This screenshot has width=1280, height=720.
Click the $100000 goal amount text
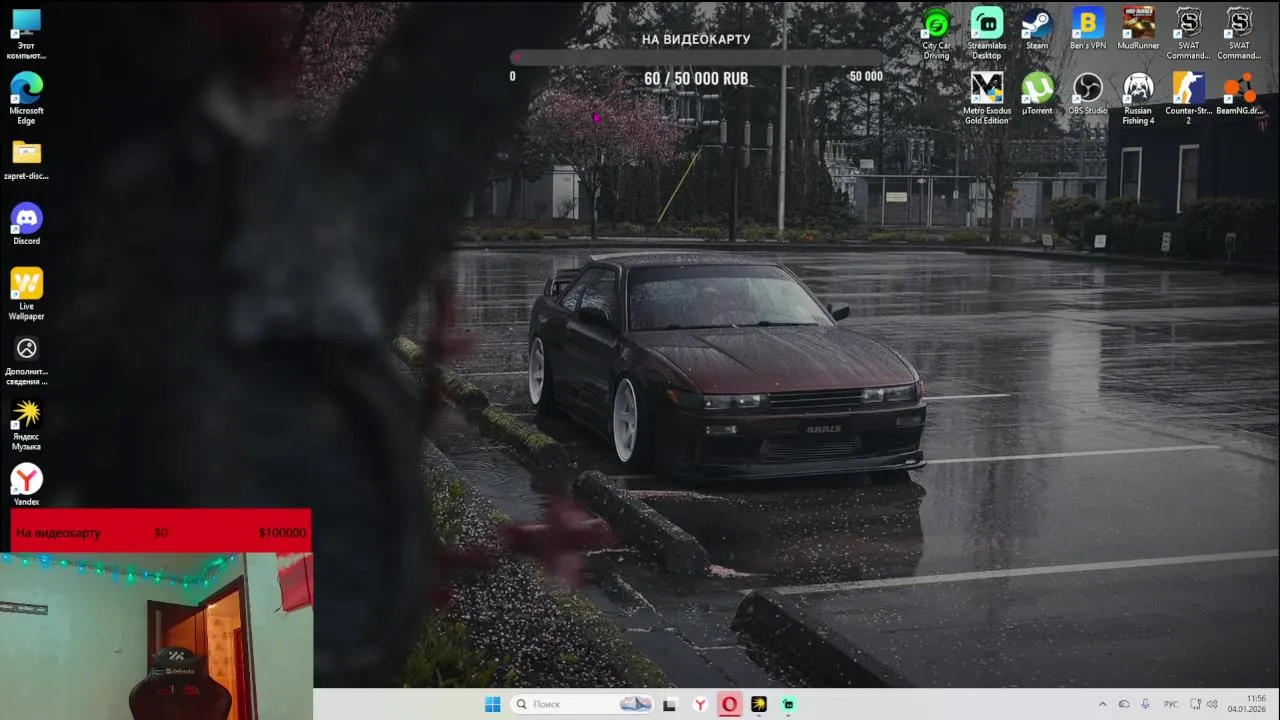(x=282, y=533)
